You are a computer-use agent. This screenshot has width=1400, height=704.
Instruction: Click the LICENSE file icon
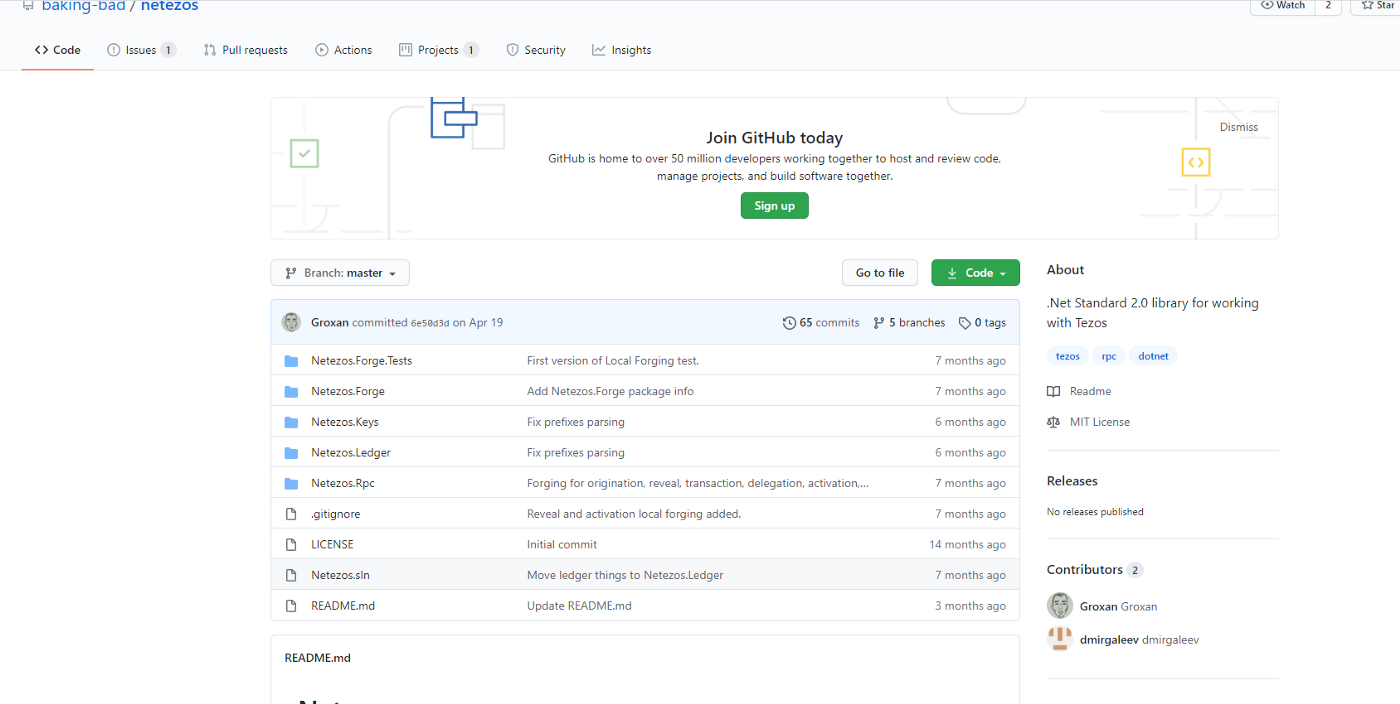[291, 545]
